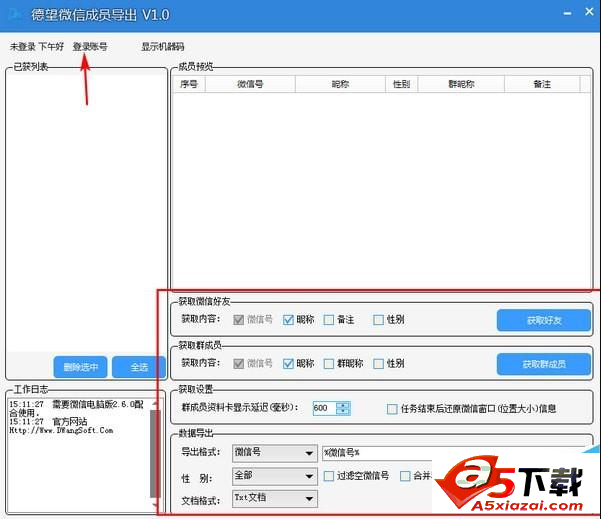Enable the 过滤空微信号 checkbox

click(x=328, y=476)
